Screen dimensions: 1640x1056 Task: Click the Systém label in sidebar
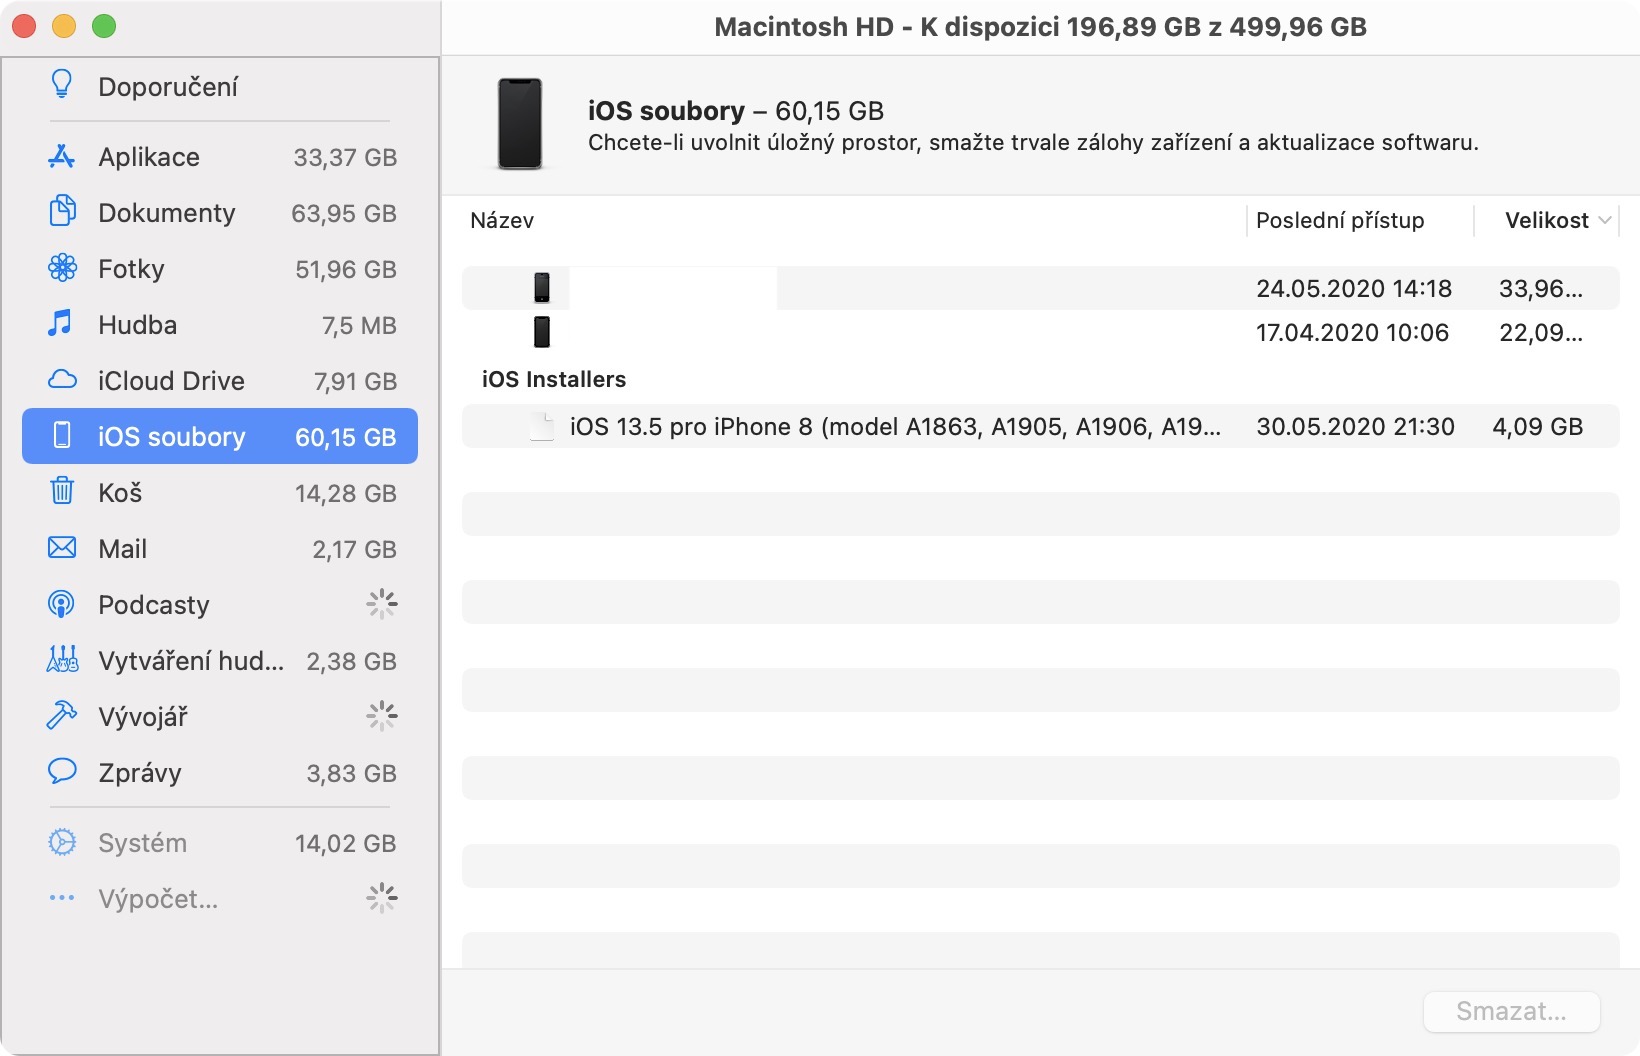coord(142,843)
